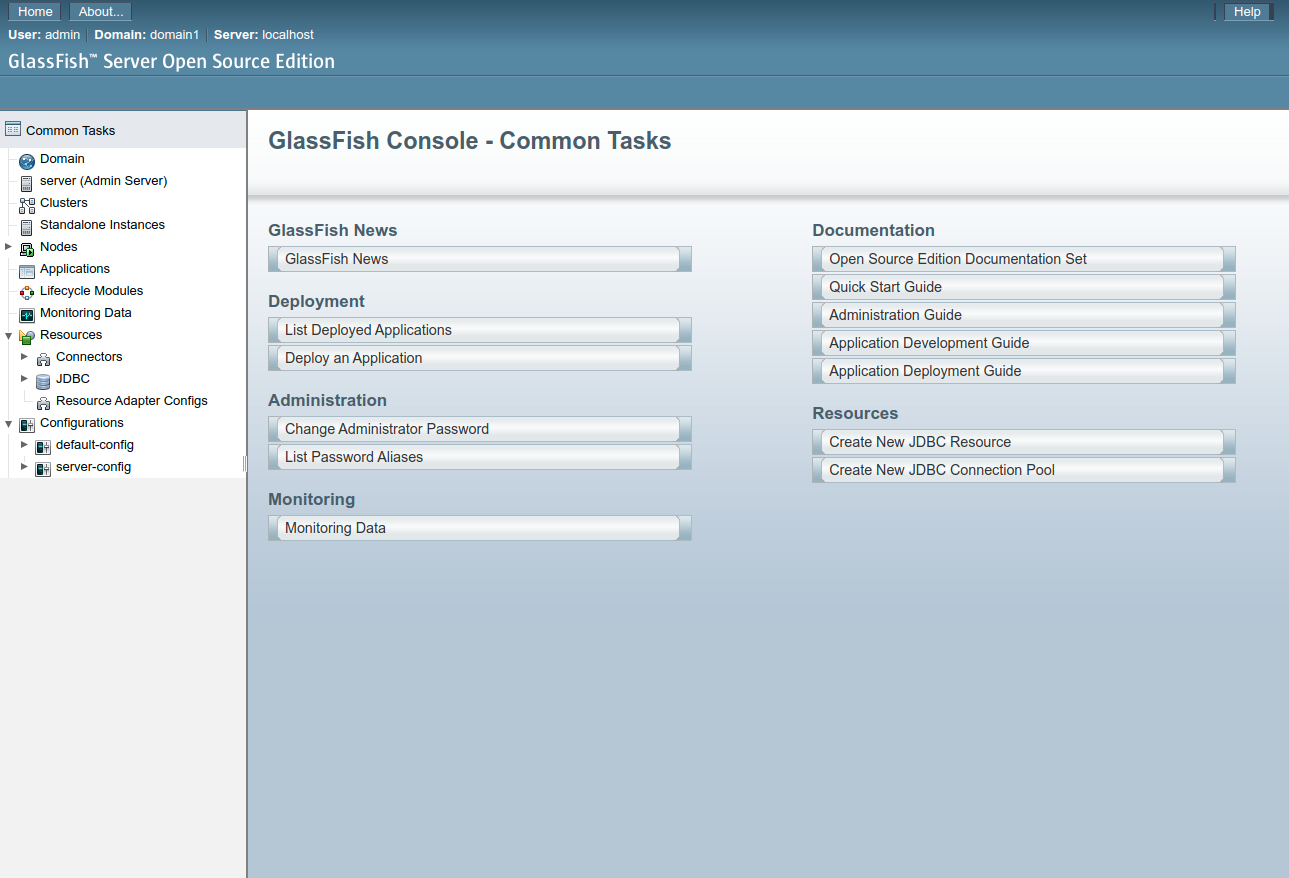This screenshot has height=878, width=1289.
Task: Click List Password Aliases
Action: tap(480, 457)
